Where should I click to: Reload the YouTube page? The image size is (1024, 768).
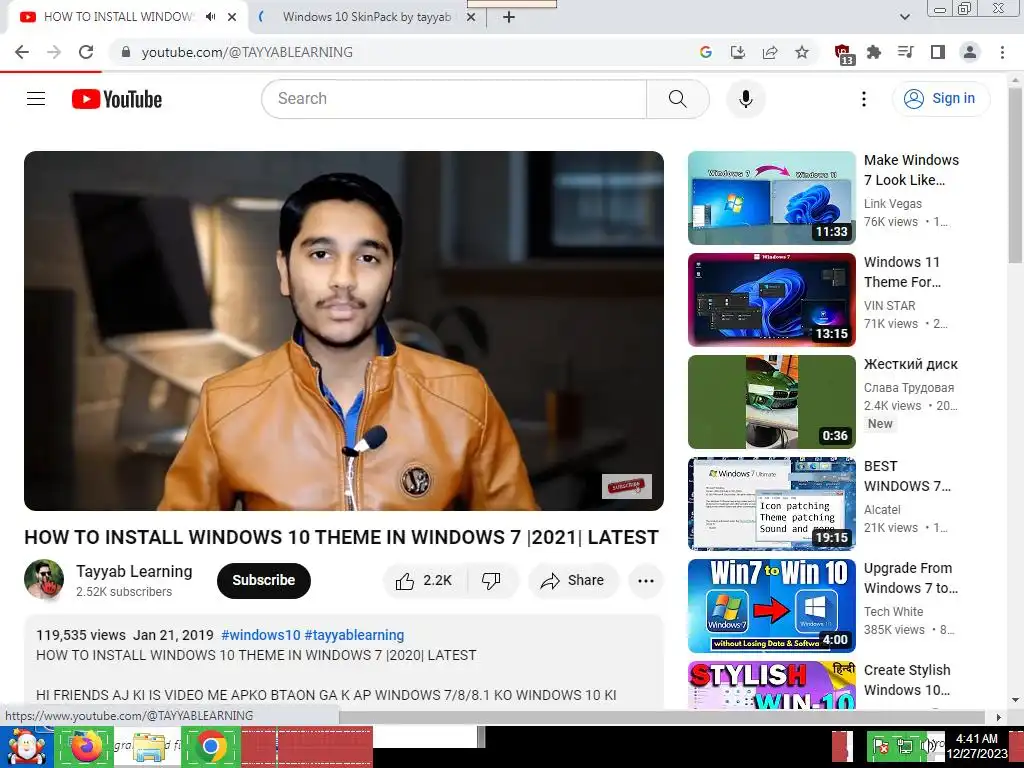coord(86,52)
